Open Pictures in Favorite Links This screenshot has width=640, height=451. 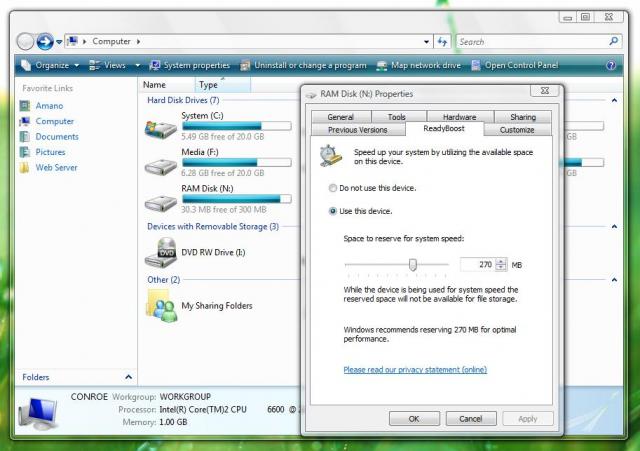pyautogui.click(x=50, y=152)
